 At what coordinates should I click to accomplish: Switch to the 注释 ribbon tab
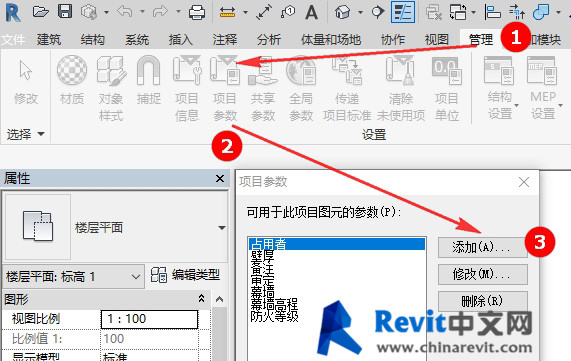(x=225, y=39)
